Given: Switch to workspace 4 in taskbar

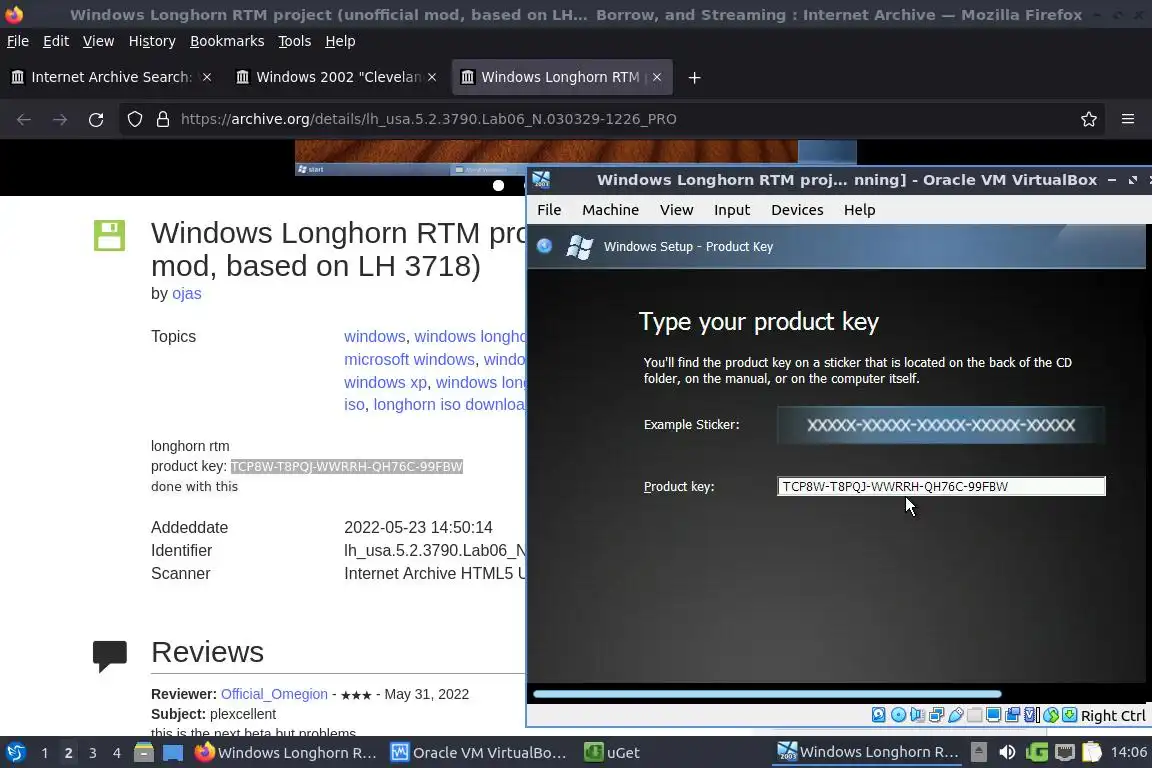Looking at the screenshot, I should [x=116, y=753].
